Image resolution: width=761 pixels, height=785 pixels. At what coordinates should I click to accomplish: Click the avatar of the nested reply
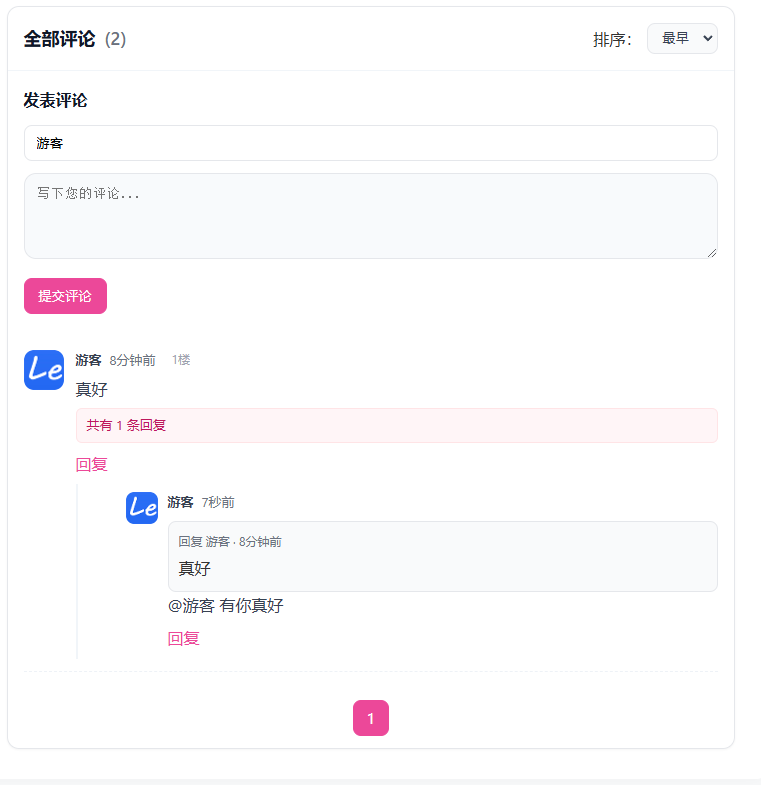tap(142, 507)
